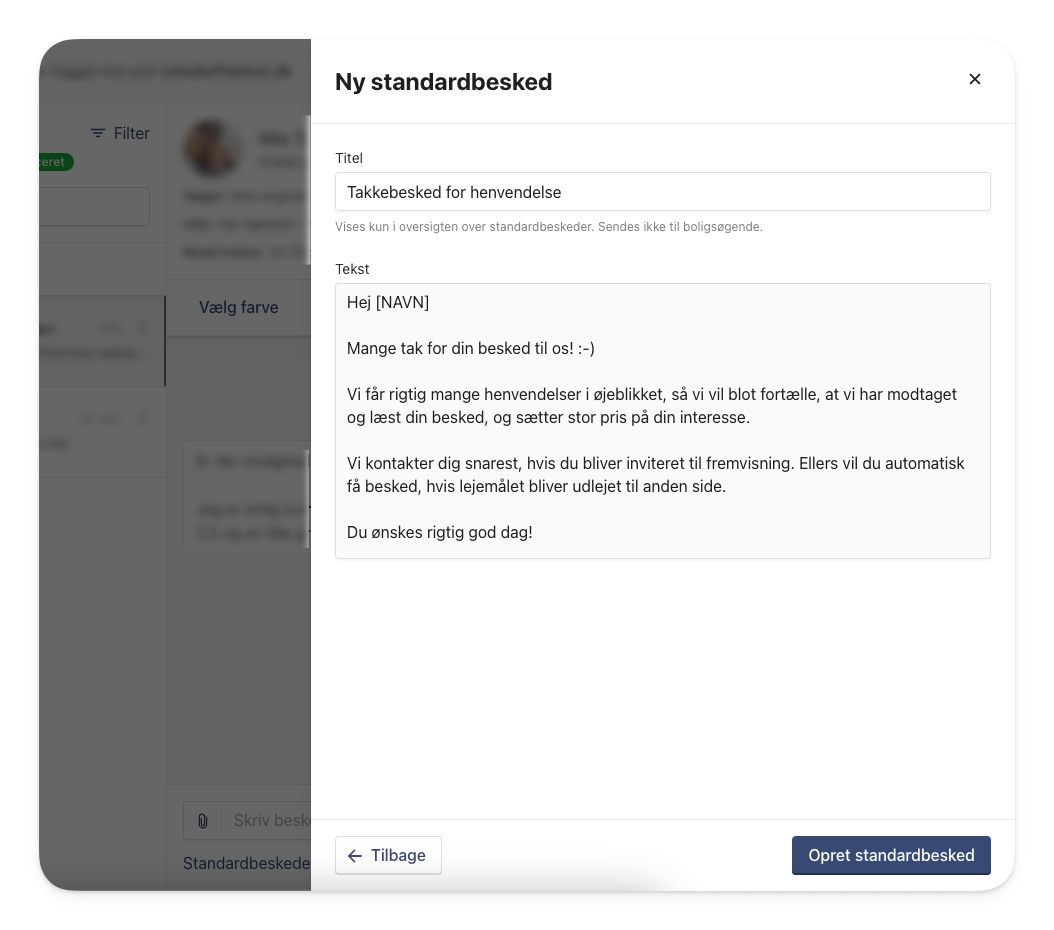Select the second conversation in the list
The image size is (1054, 930).
[102, 432]
